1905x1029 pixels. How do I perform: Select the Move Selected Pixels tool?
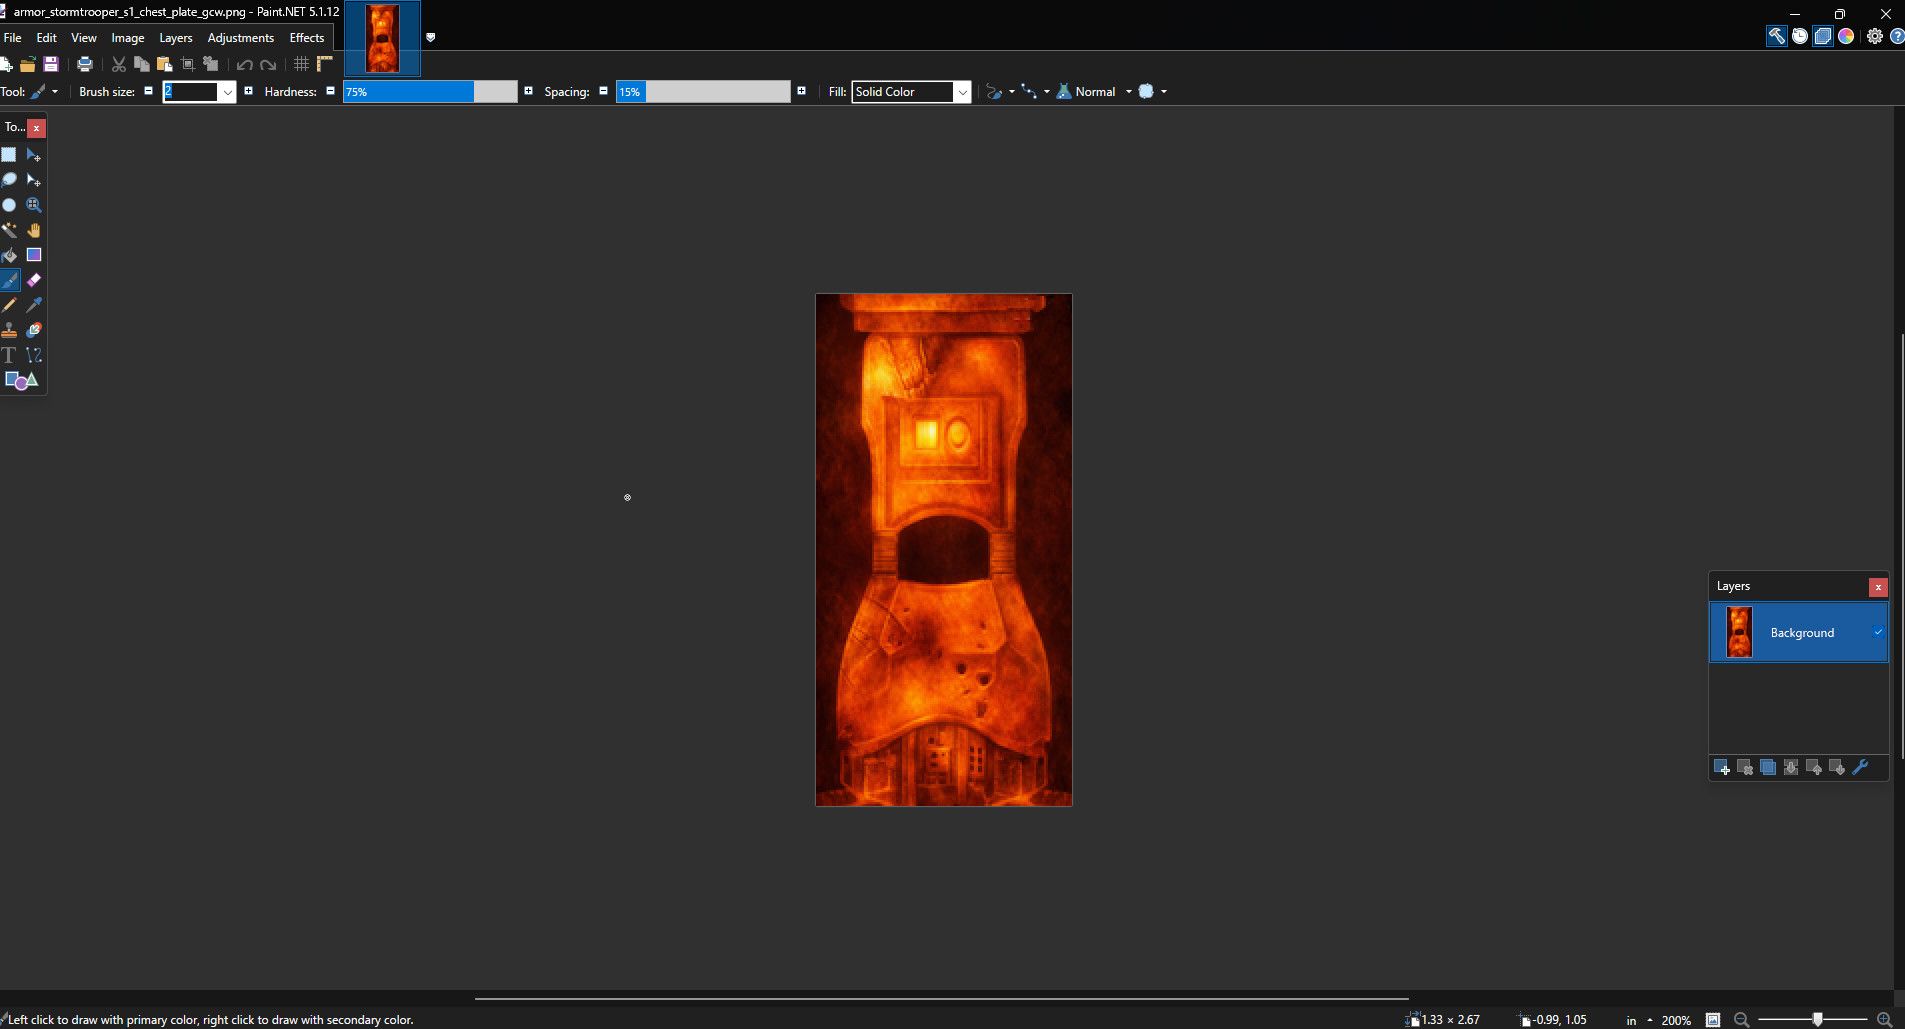coord(34,155)
